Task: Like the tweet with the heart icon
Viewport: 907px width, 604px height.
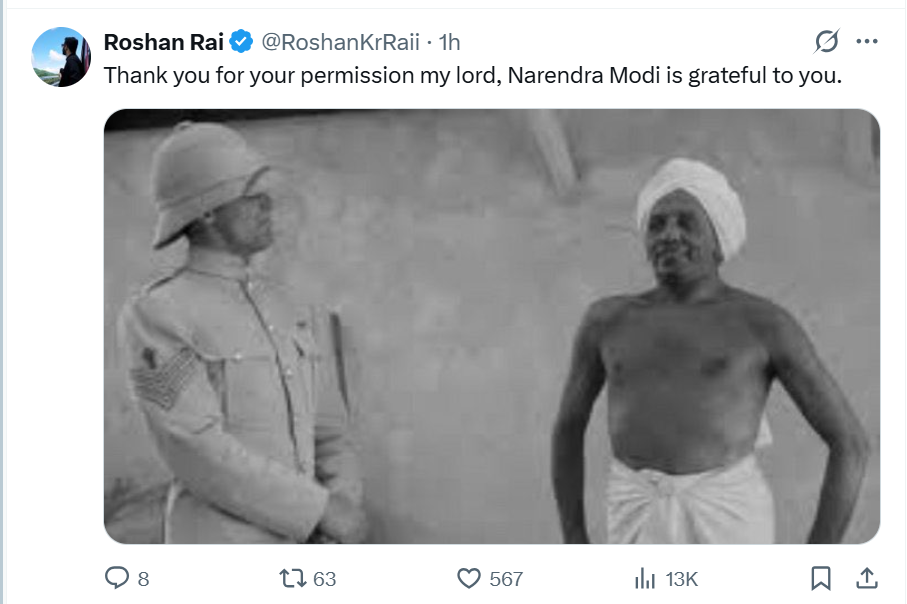Action: pyautogui.click(x=469, y=578)
